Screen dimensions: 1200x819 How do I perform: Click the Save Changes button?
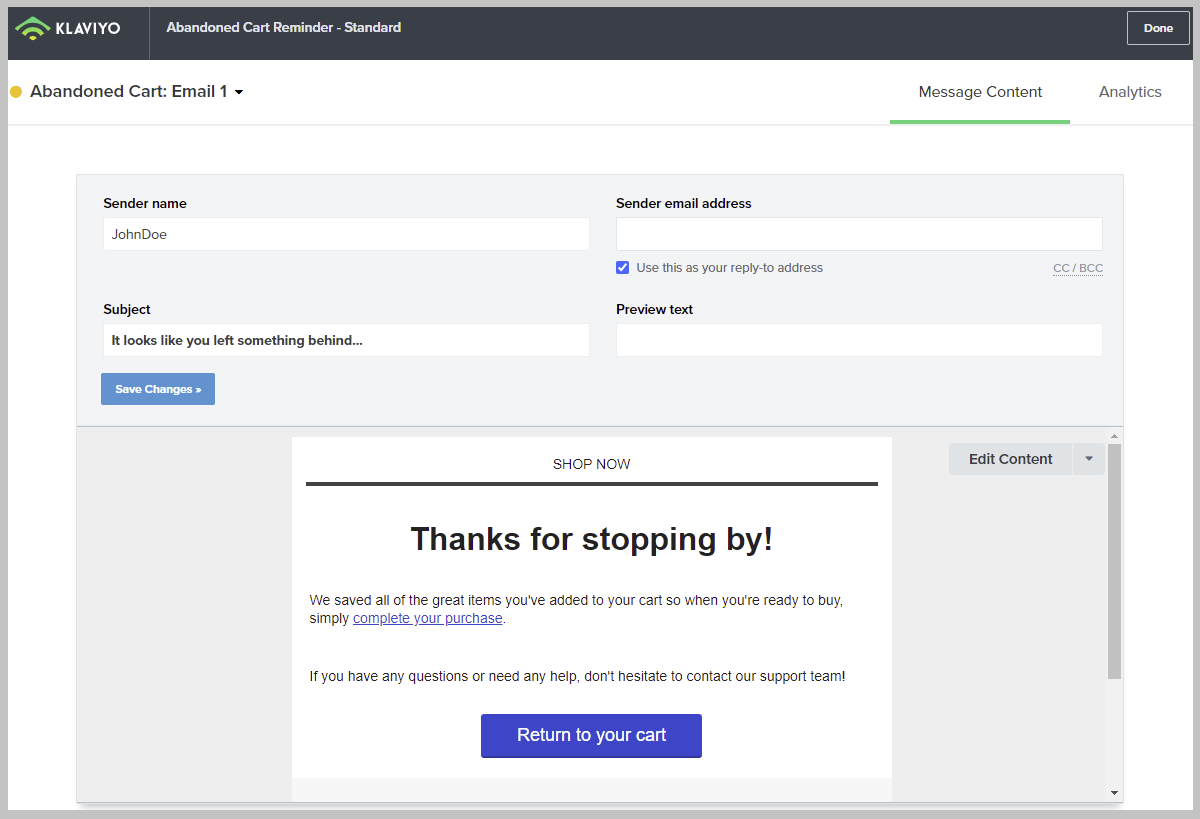158,389
